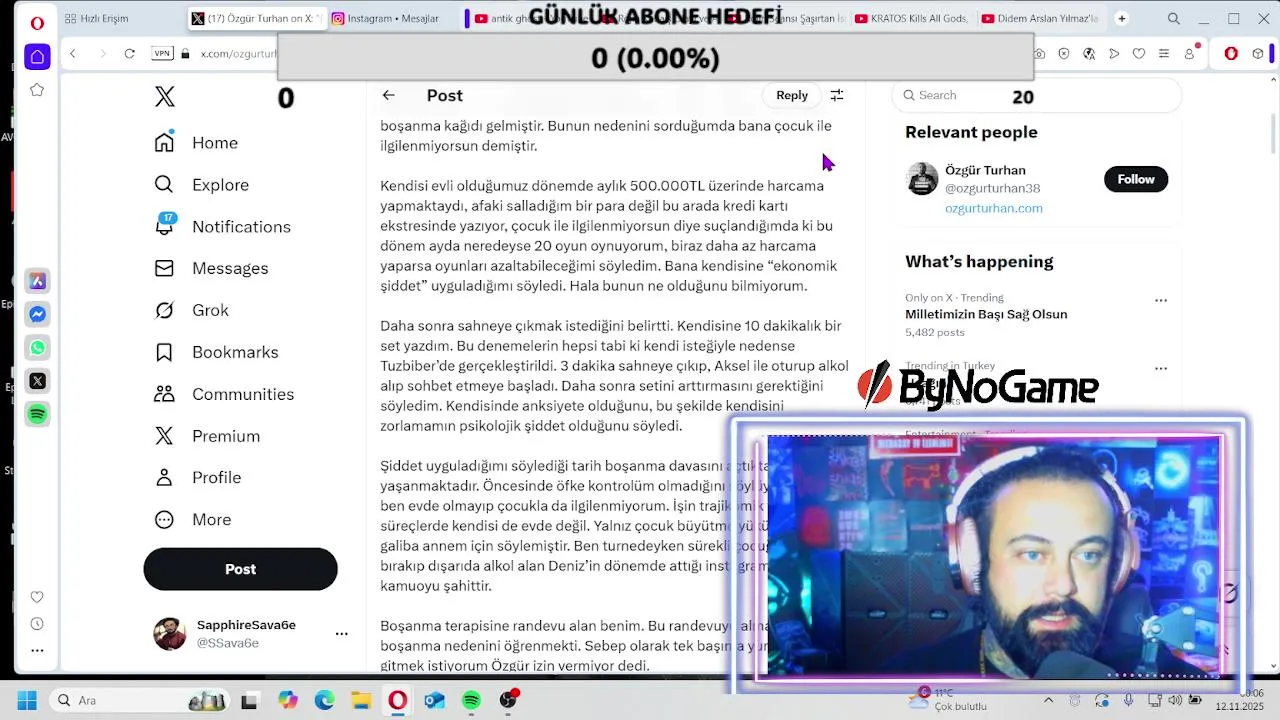Open the Windows Start menu
This screenshot has height=720, width=1280.
[26, 700]
